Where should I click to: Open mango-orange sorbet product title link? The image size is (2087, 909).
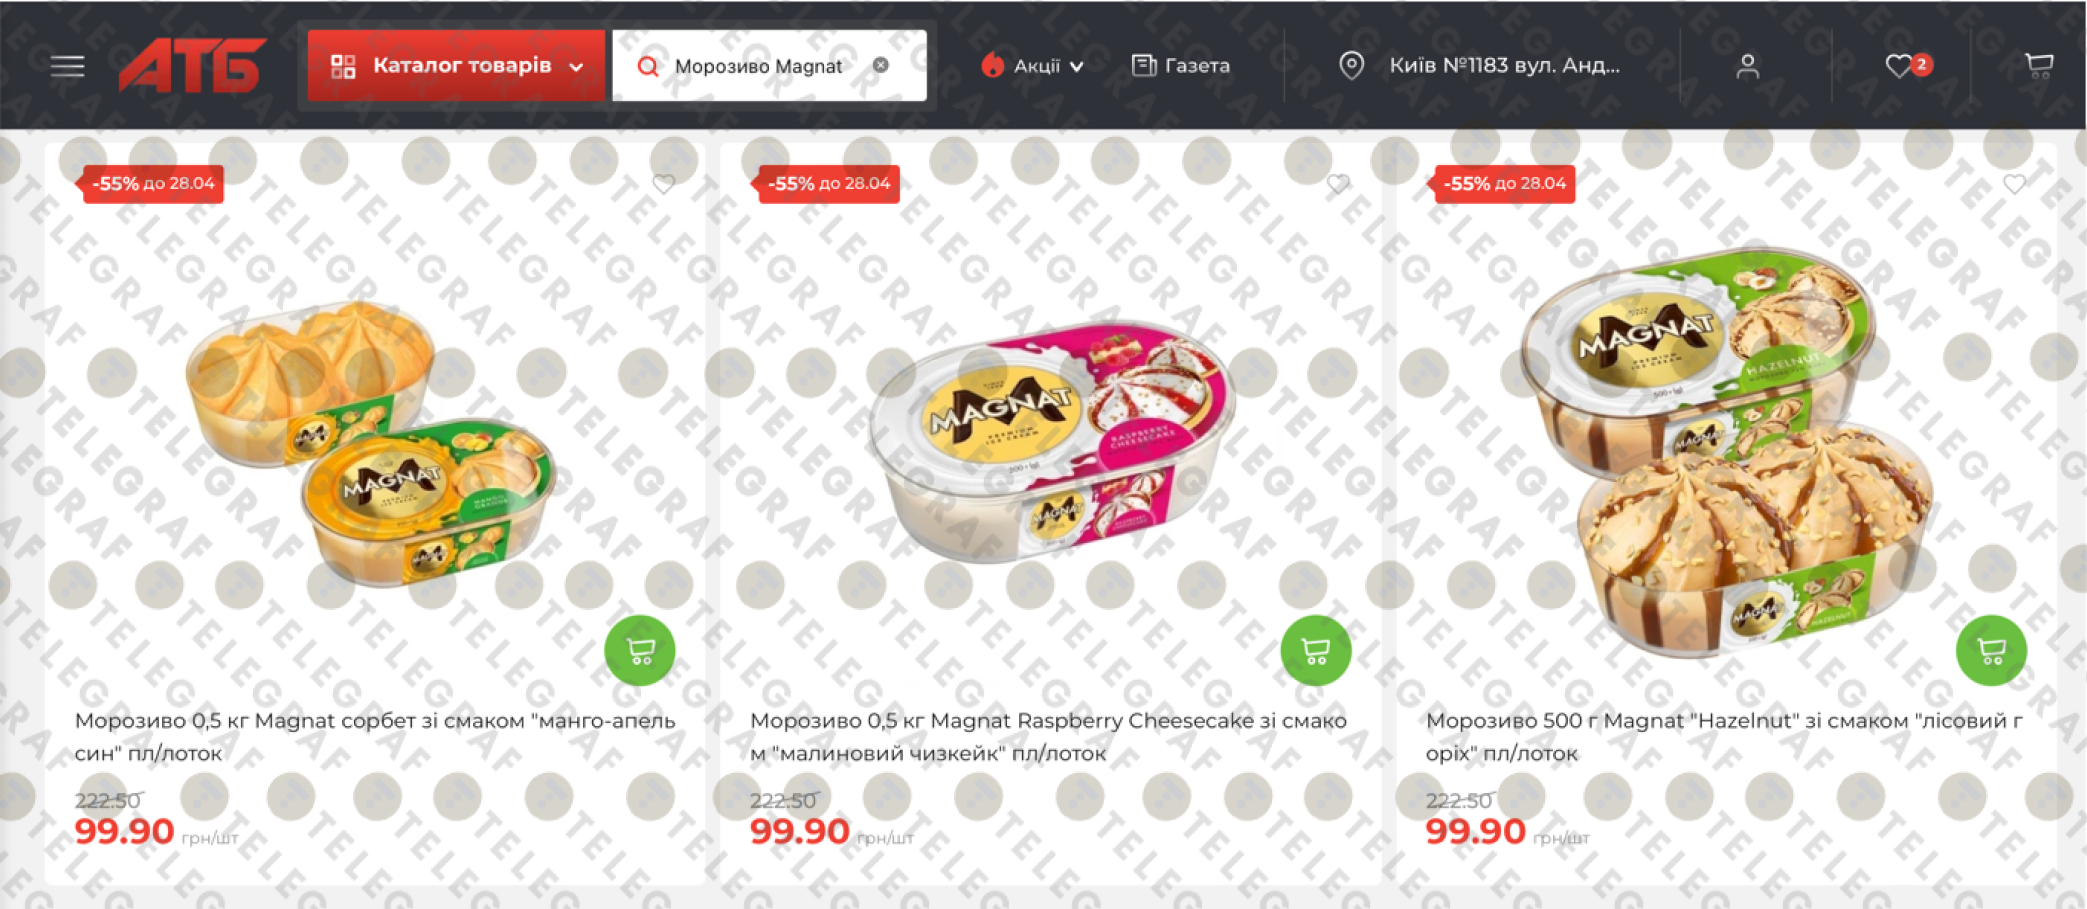(375, 737)
